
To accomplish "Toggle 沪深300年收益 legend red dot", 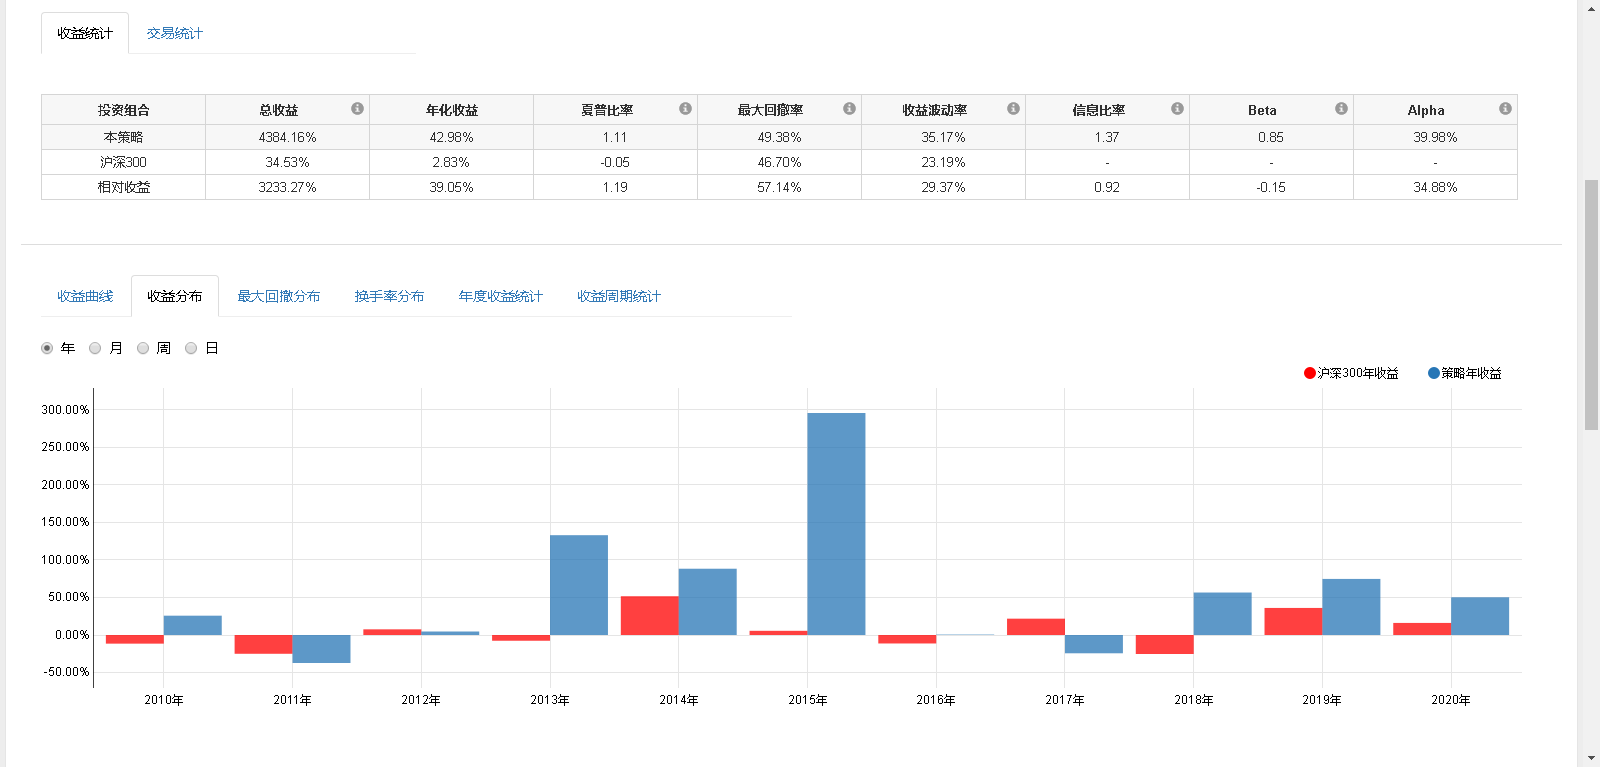I will tap(1310, 373).
